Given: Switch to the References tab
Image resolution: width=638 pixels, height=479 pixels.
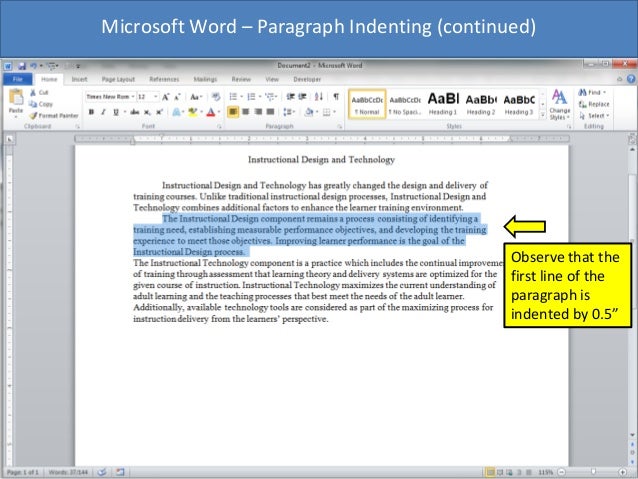Looking at the screenshot, I should point(164,79).
